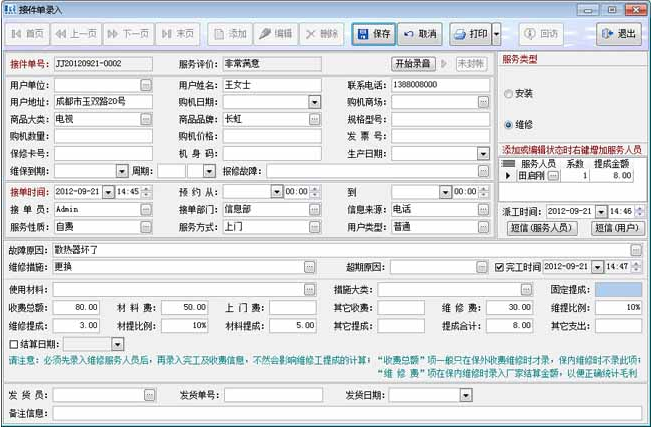This screenshot has height=427, width=651.
Task: Open the 接单部门 lookup ellipsis button
Action: coord(315,210)
